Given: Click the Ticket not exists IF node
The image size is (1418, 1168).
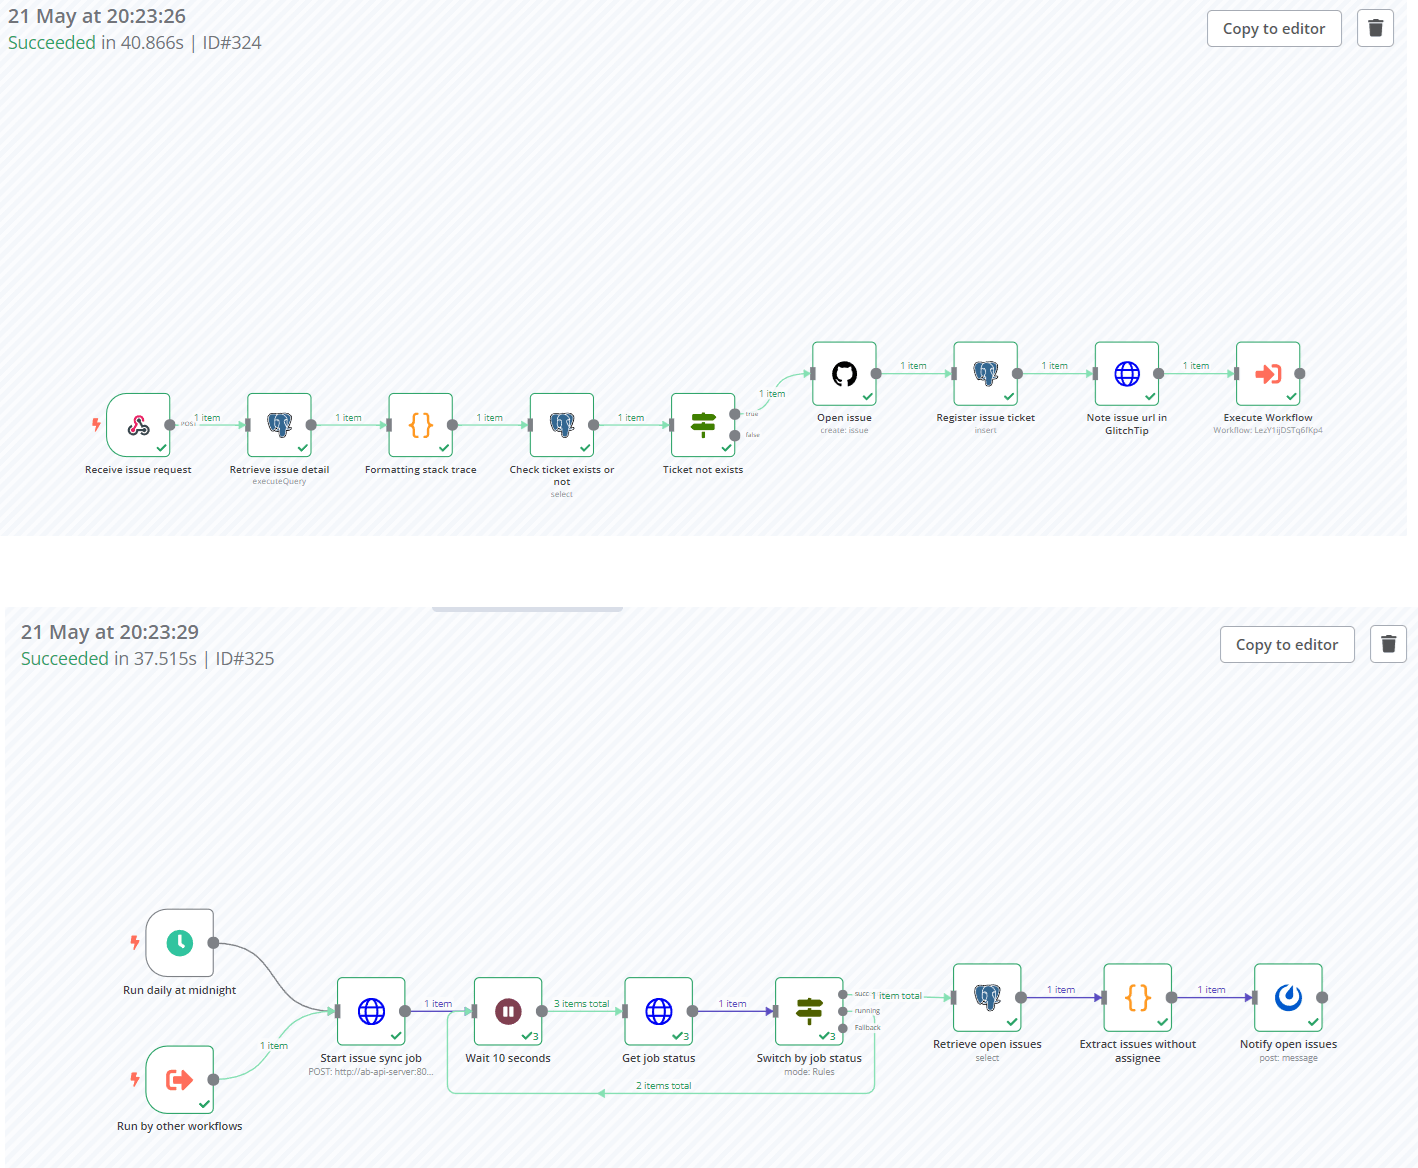Looking at the screenshot, I should pyautogui.click(x=703, y=426).
